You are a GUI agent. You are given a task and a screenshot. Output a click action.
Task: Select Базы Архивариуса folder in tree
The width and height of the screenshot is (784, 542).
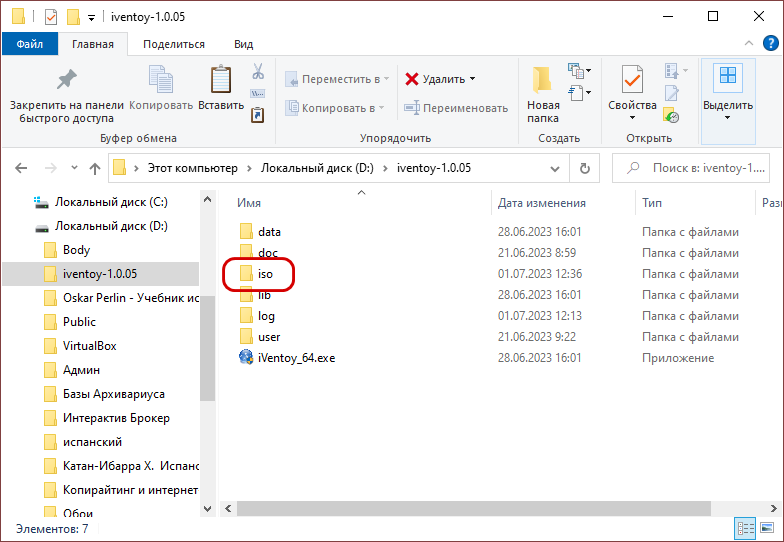coord(104,394)
